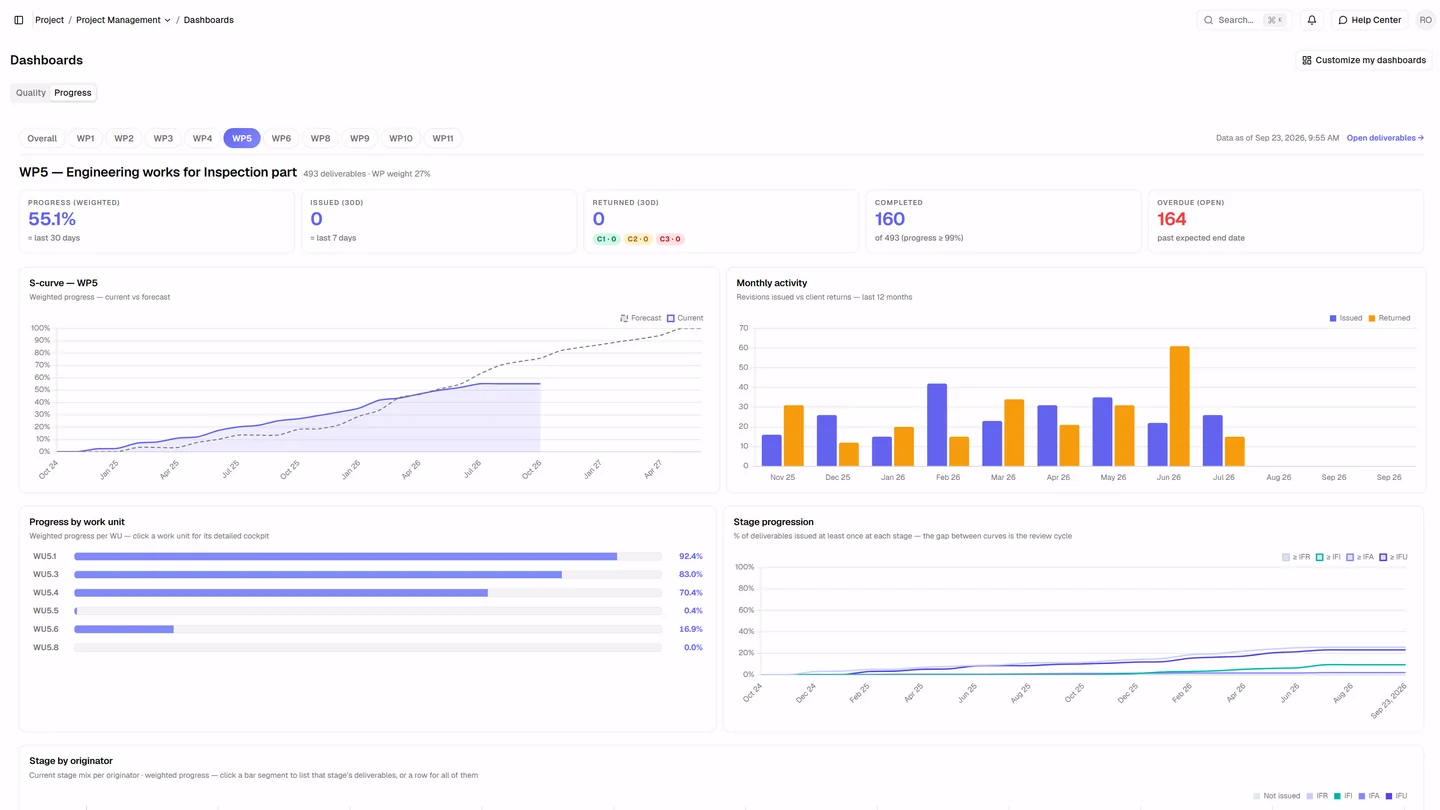1440x810 pixels.
Task: Click the Help Center button
Action: click(1369, 20)
